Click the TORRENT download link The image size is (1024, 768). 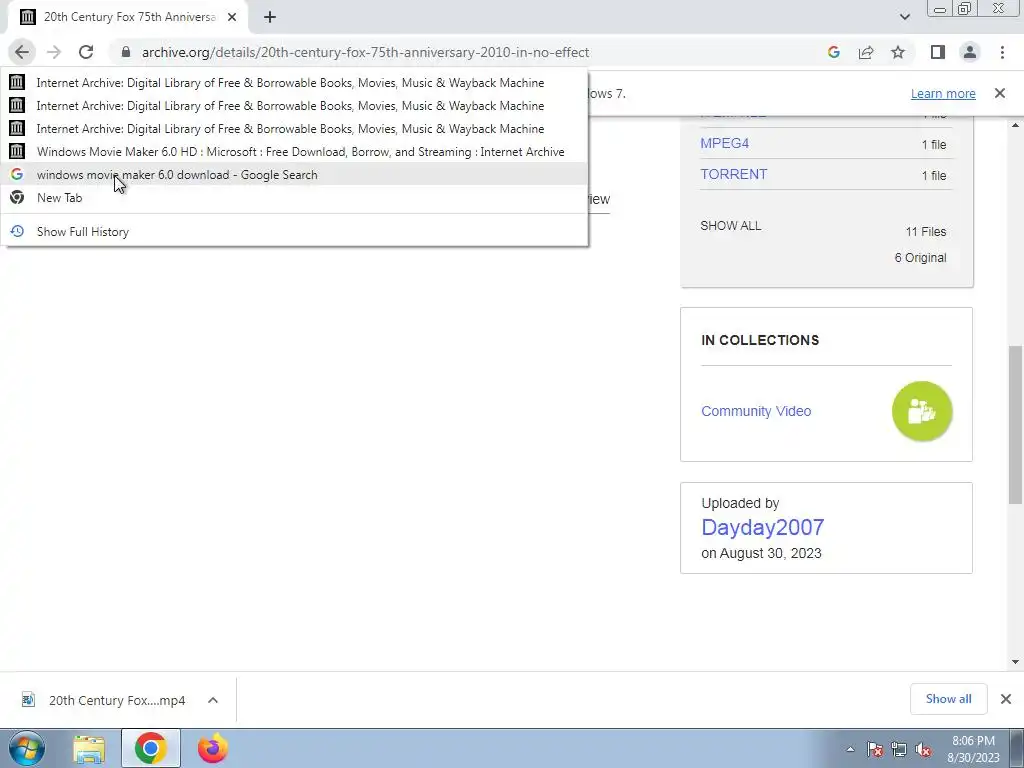[x=733, y=174]
